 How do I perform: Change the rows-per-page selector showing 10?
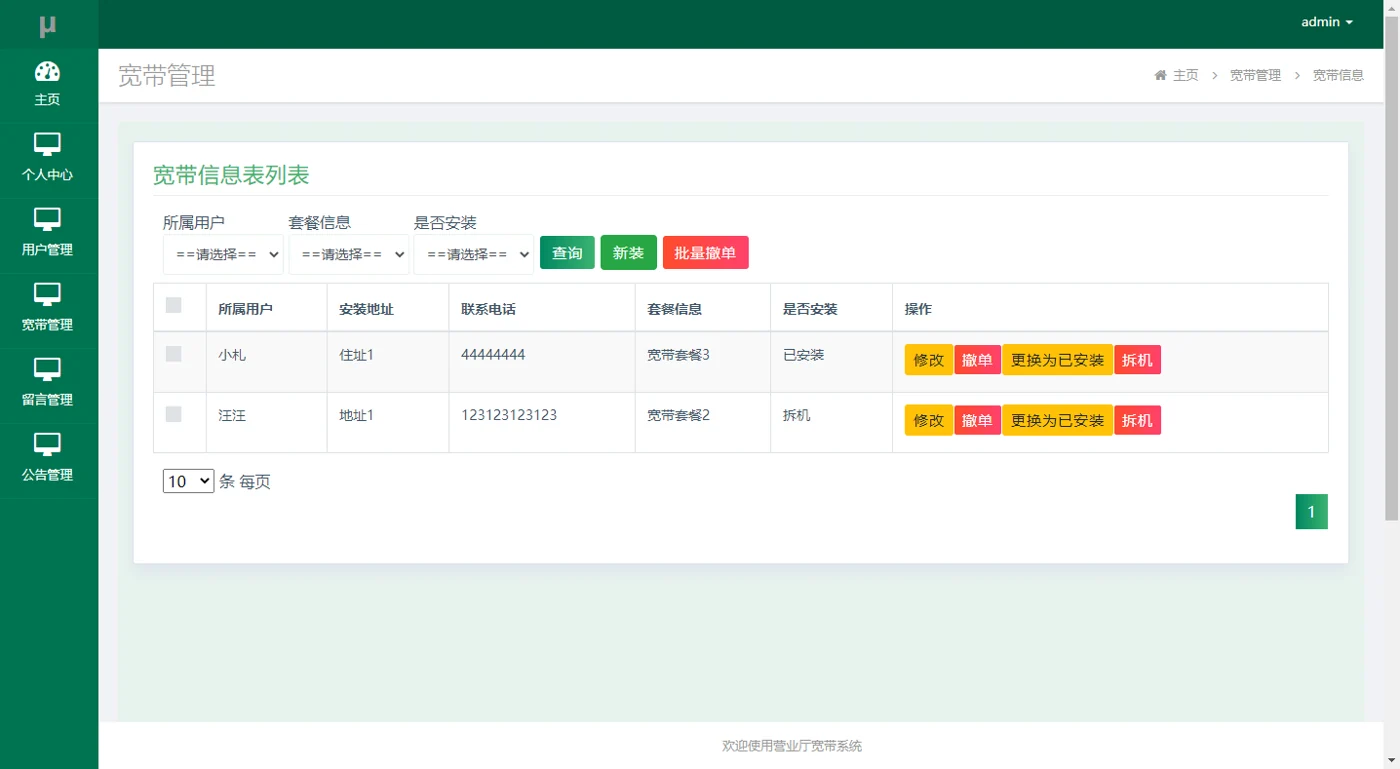point(189,481)
